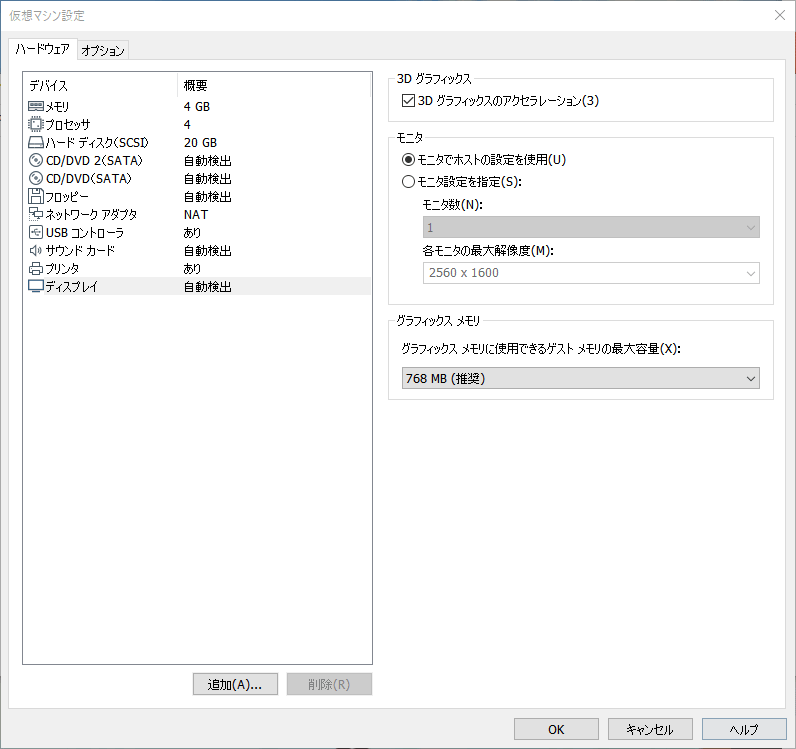
Task: Click the processor (プロセッサ) chip icon
Action: (36, 124)
